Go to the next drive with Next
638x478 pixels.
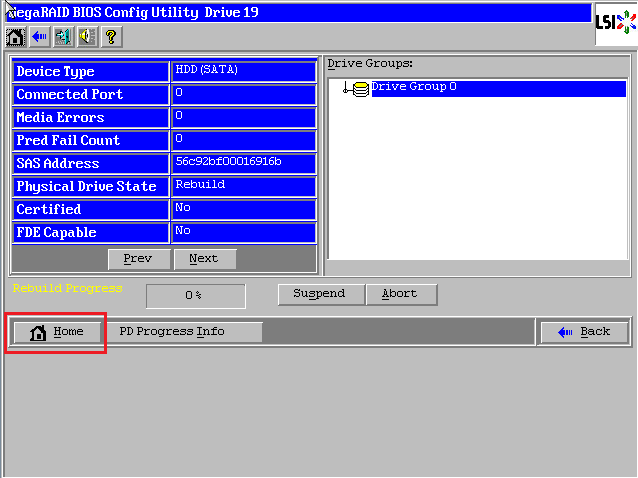[x=204, y=258]
